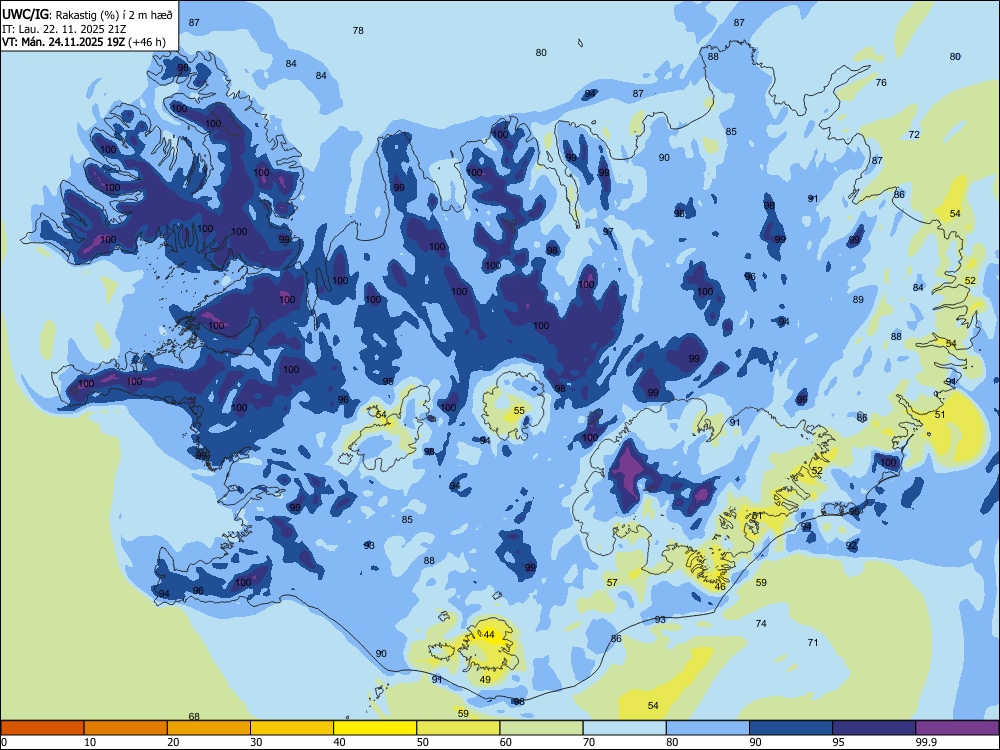Click the '30' tick label on the legend
The height and width of the screenshot is (750, 1000).
pyautogui.click(x=256, y=742)
